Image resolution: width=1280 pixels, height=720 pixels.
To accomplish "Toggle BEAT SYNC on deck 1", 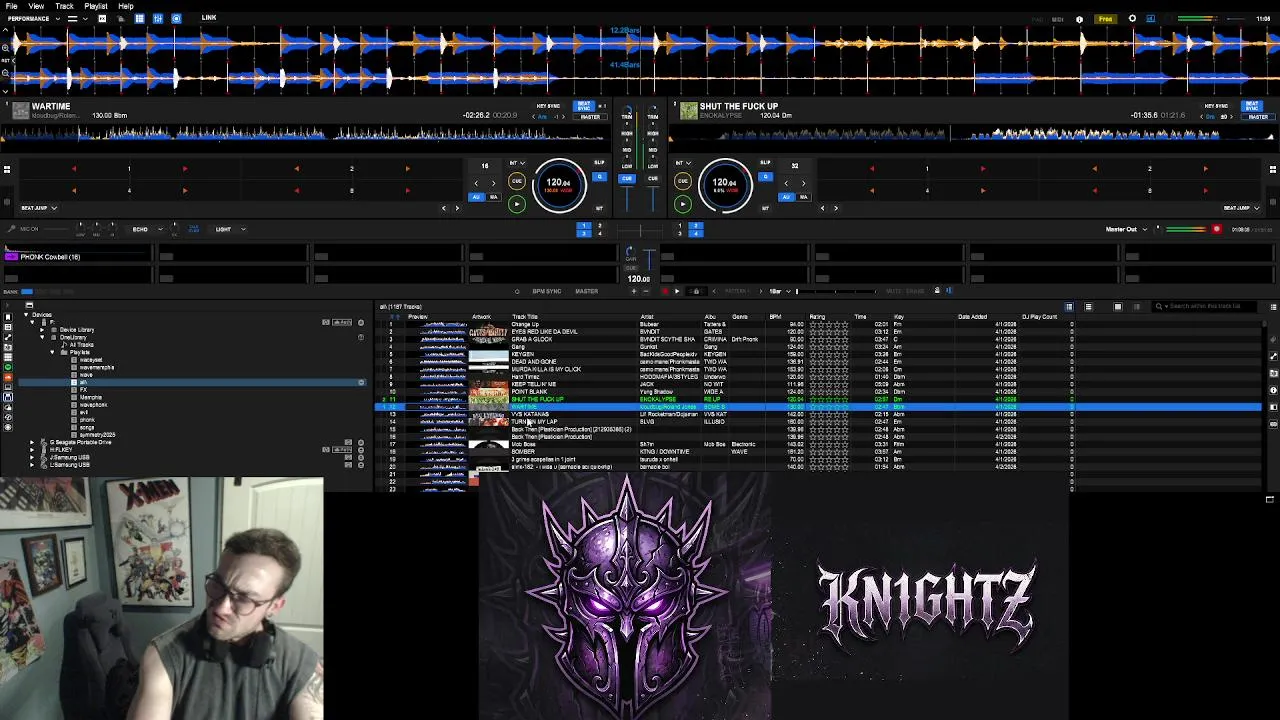I will (582, 106).
